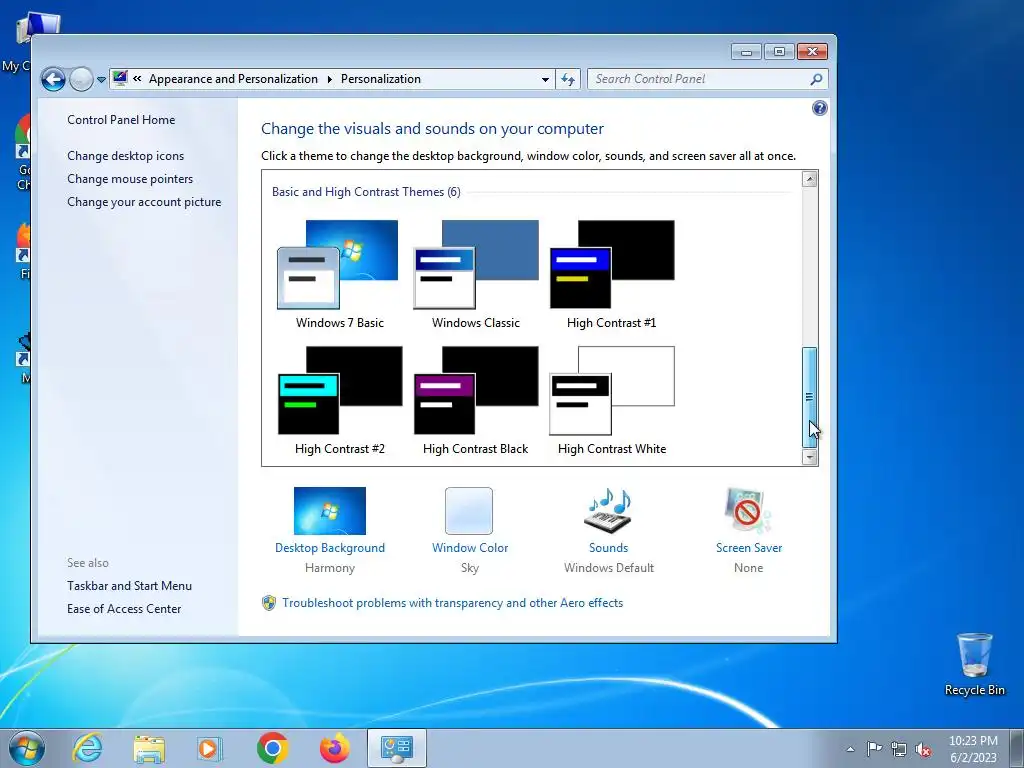
Task: Open Ease of Access Center link
Action: pos(124,609)
